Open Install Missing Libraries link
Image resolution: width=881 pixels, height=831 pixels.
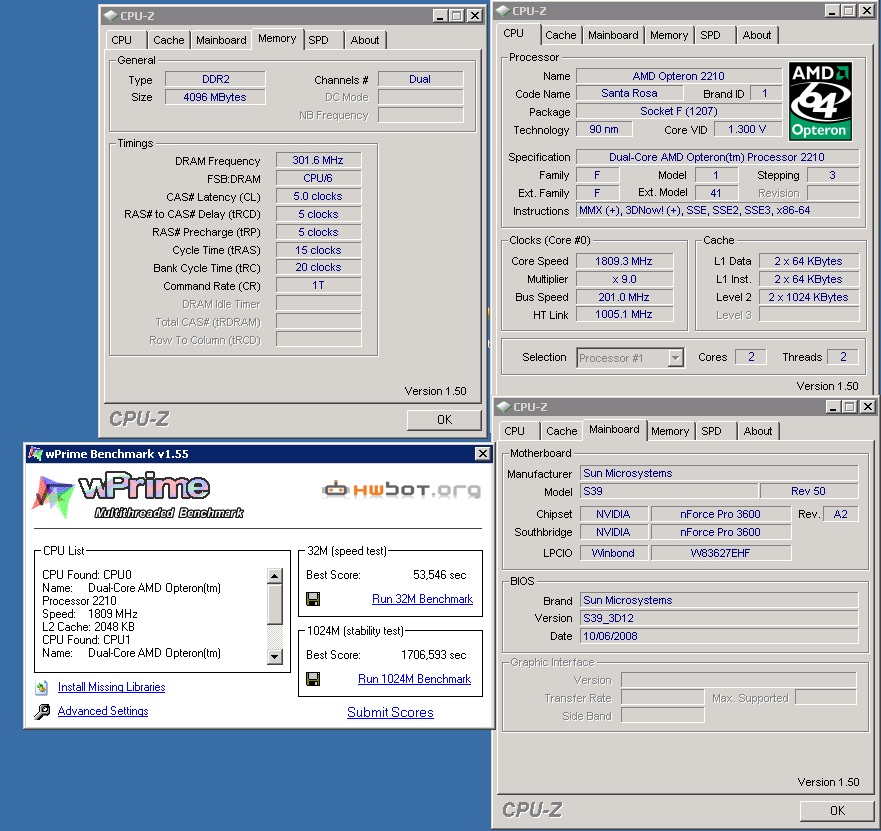click(111, 687)
